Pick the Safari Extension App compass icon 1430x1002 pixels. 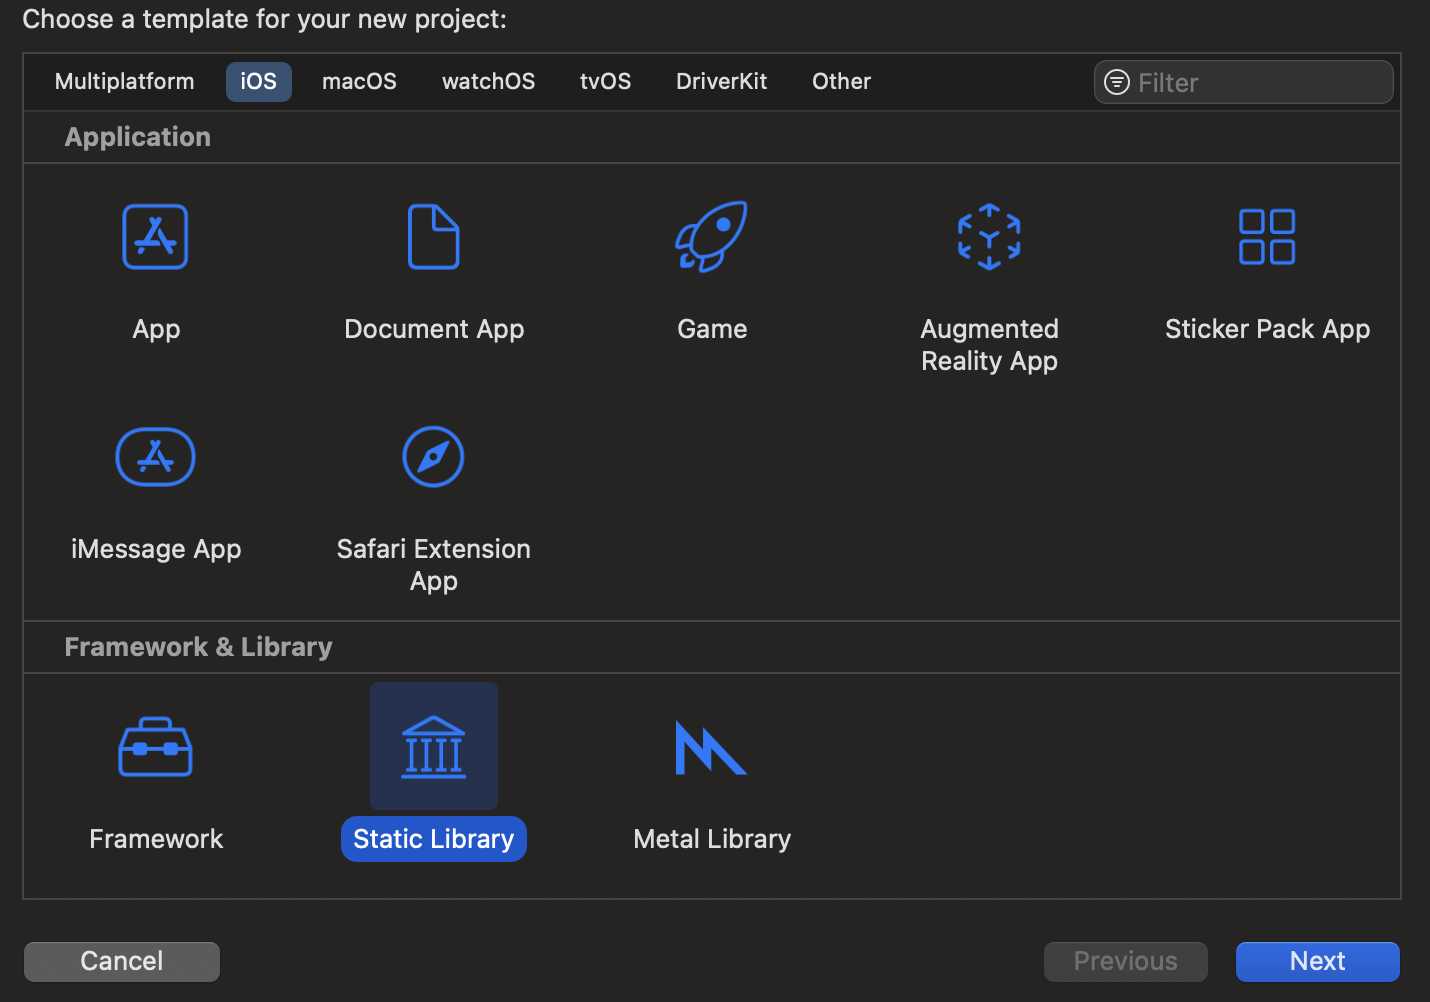(x=433, y=457)
